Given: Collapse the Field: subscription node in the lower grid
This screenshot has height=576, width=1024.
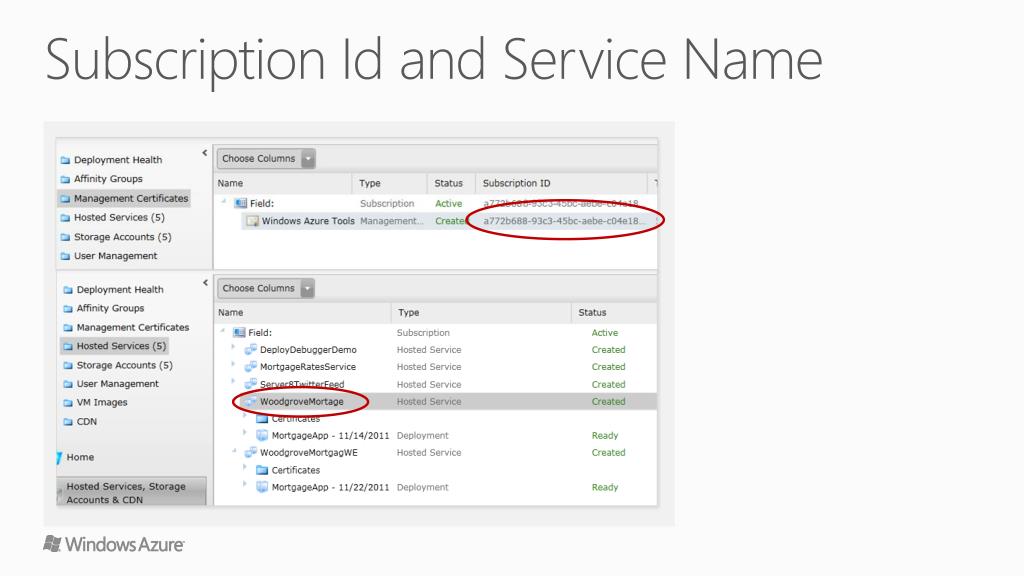Looking at the screenshot, I should [x=224, y=331].
